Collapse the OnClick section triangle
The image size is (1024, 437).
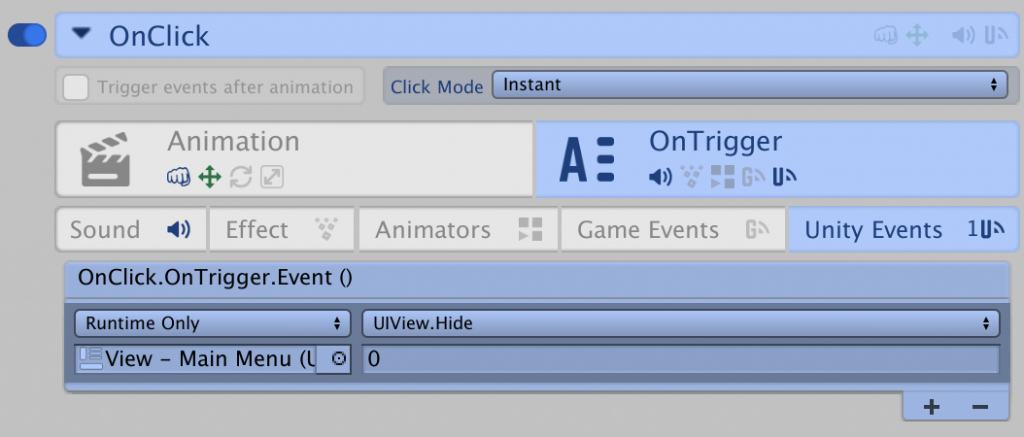point(82,36)
